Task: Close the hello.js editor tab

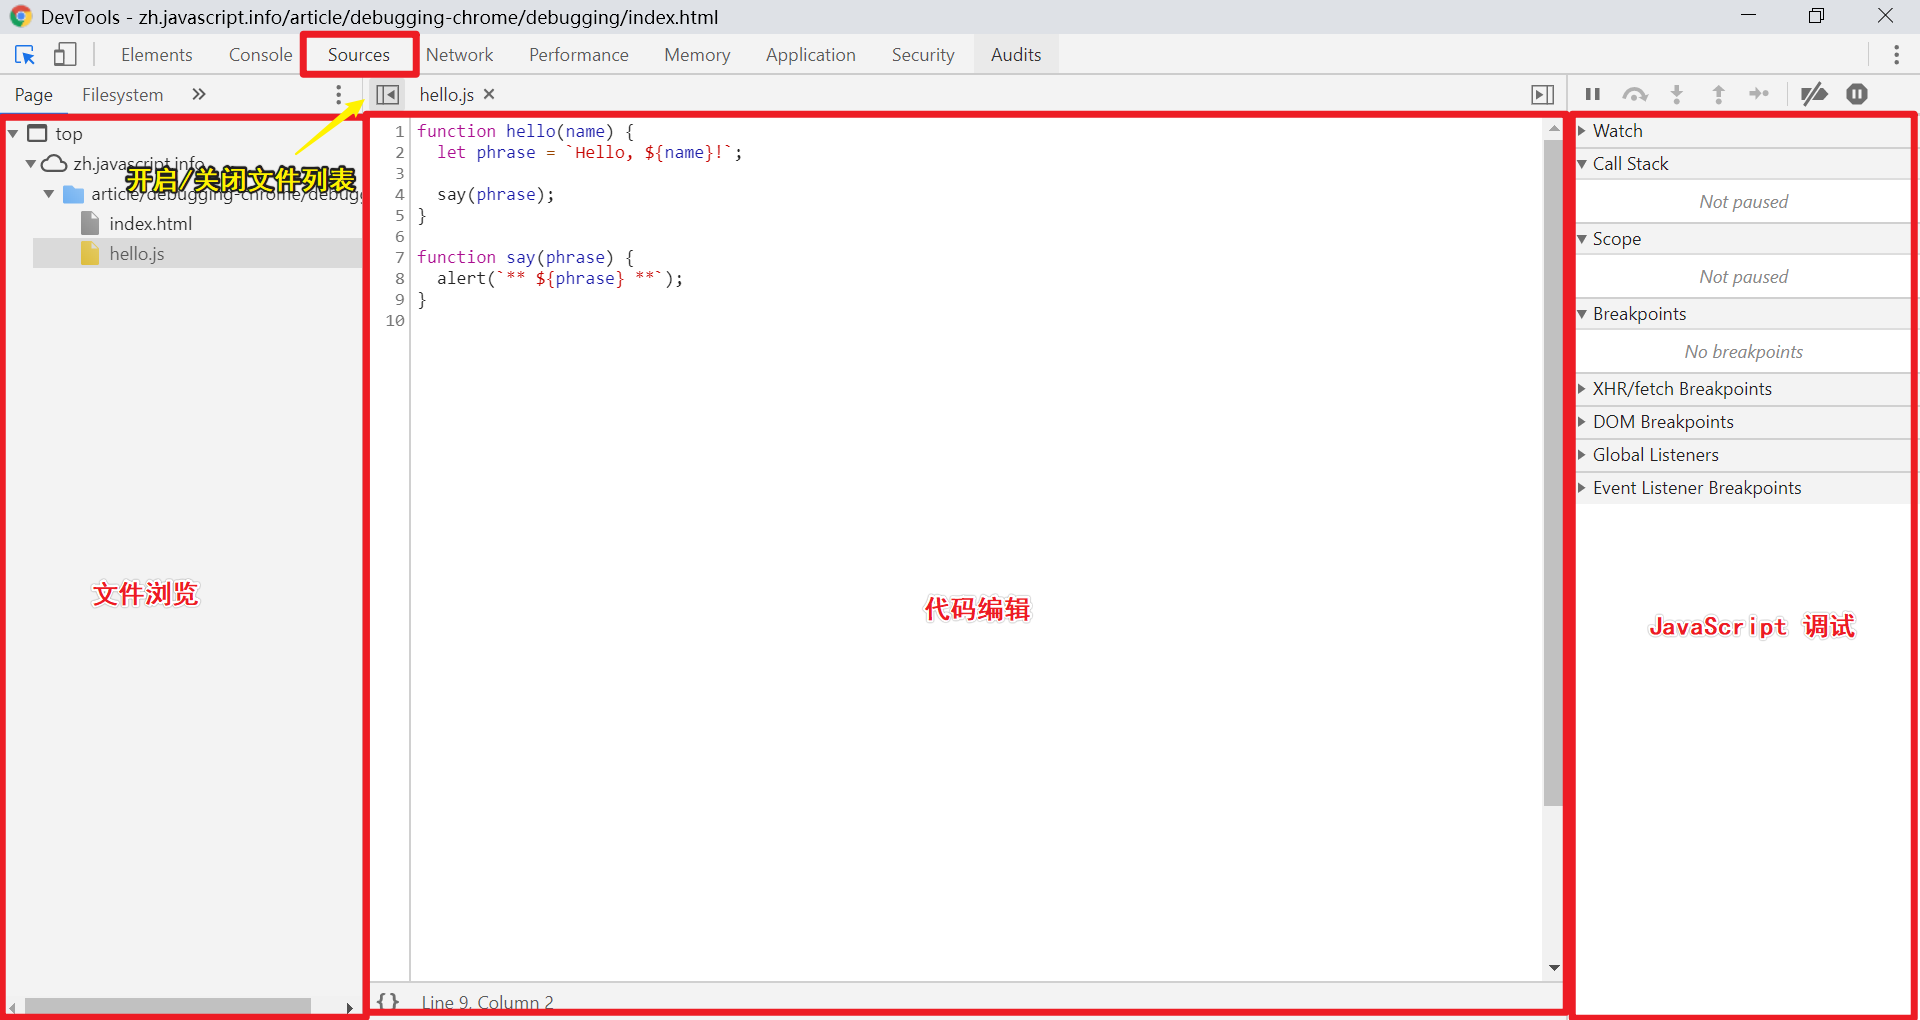Action: pos(489,94)
